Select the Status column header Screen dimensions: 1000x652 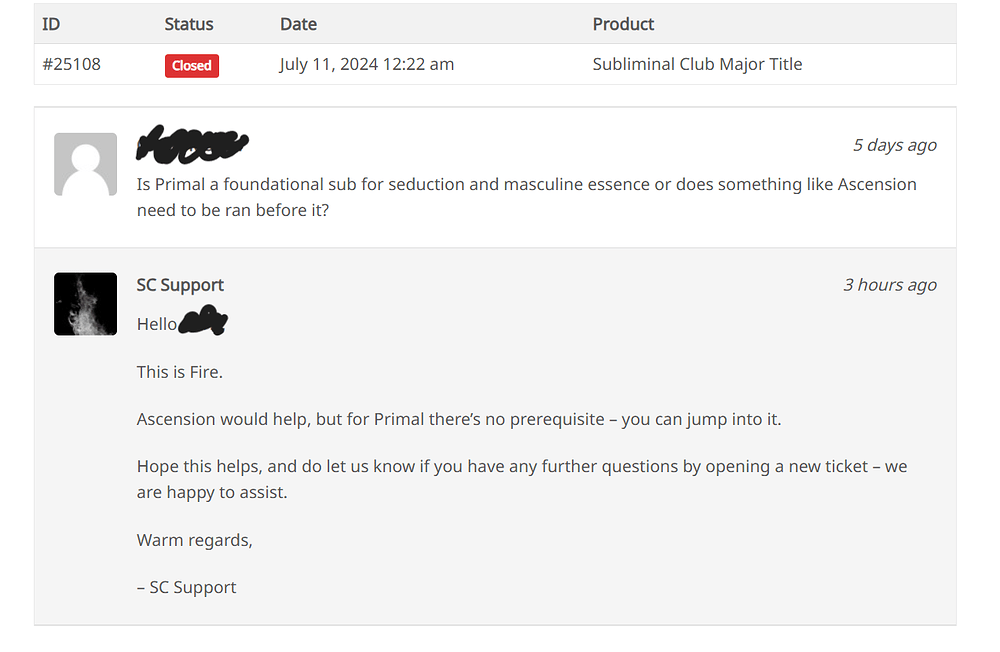tap(189, 24)
